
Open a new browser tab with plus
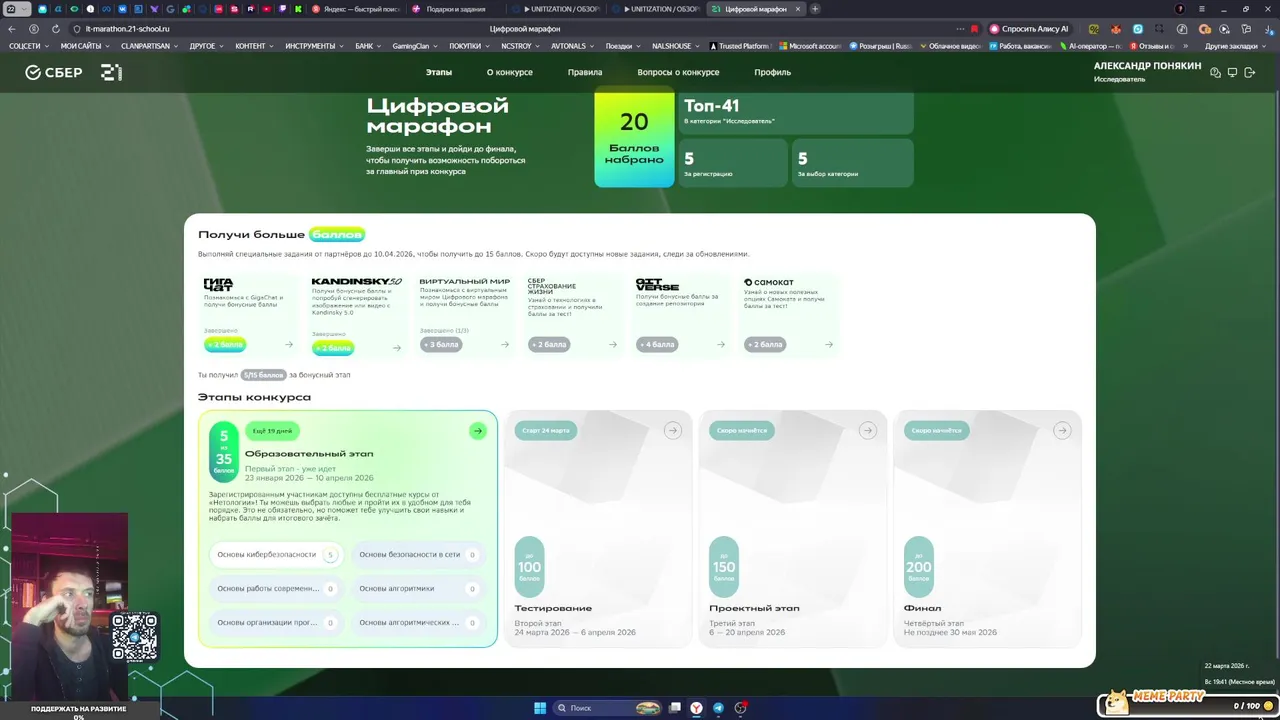815,9
